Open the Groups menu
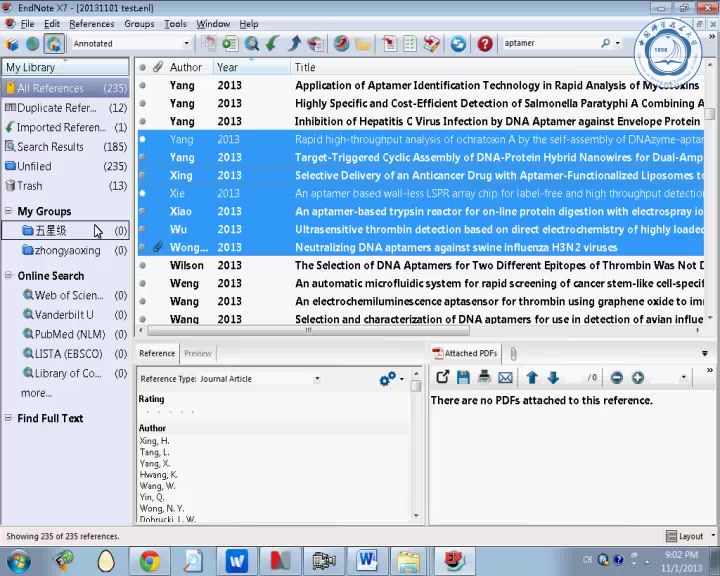The height and width of the screenshot is (576, 720). 139,24
